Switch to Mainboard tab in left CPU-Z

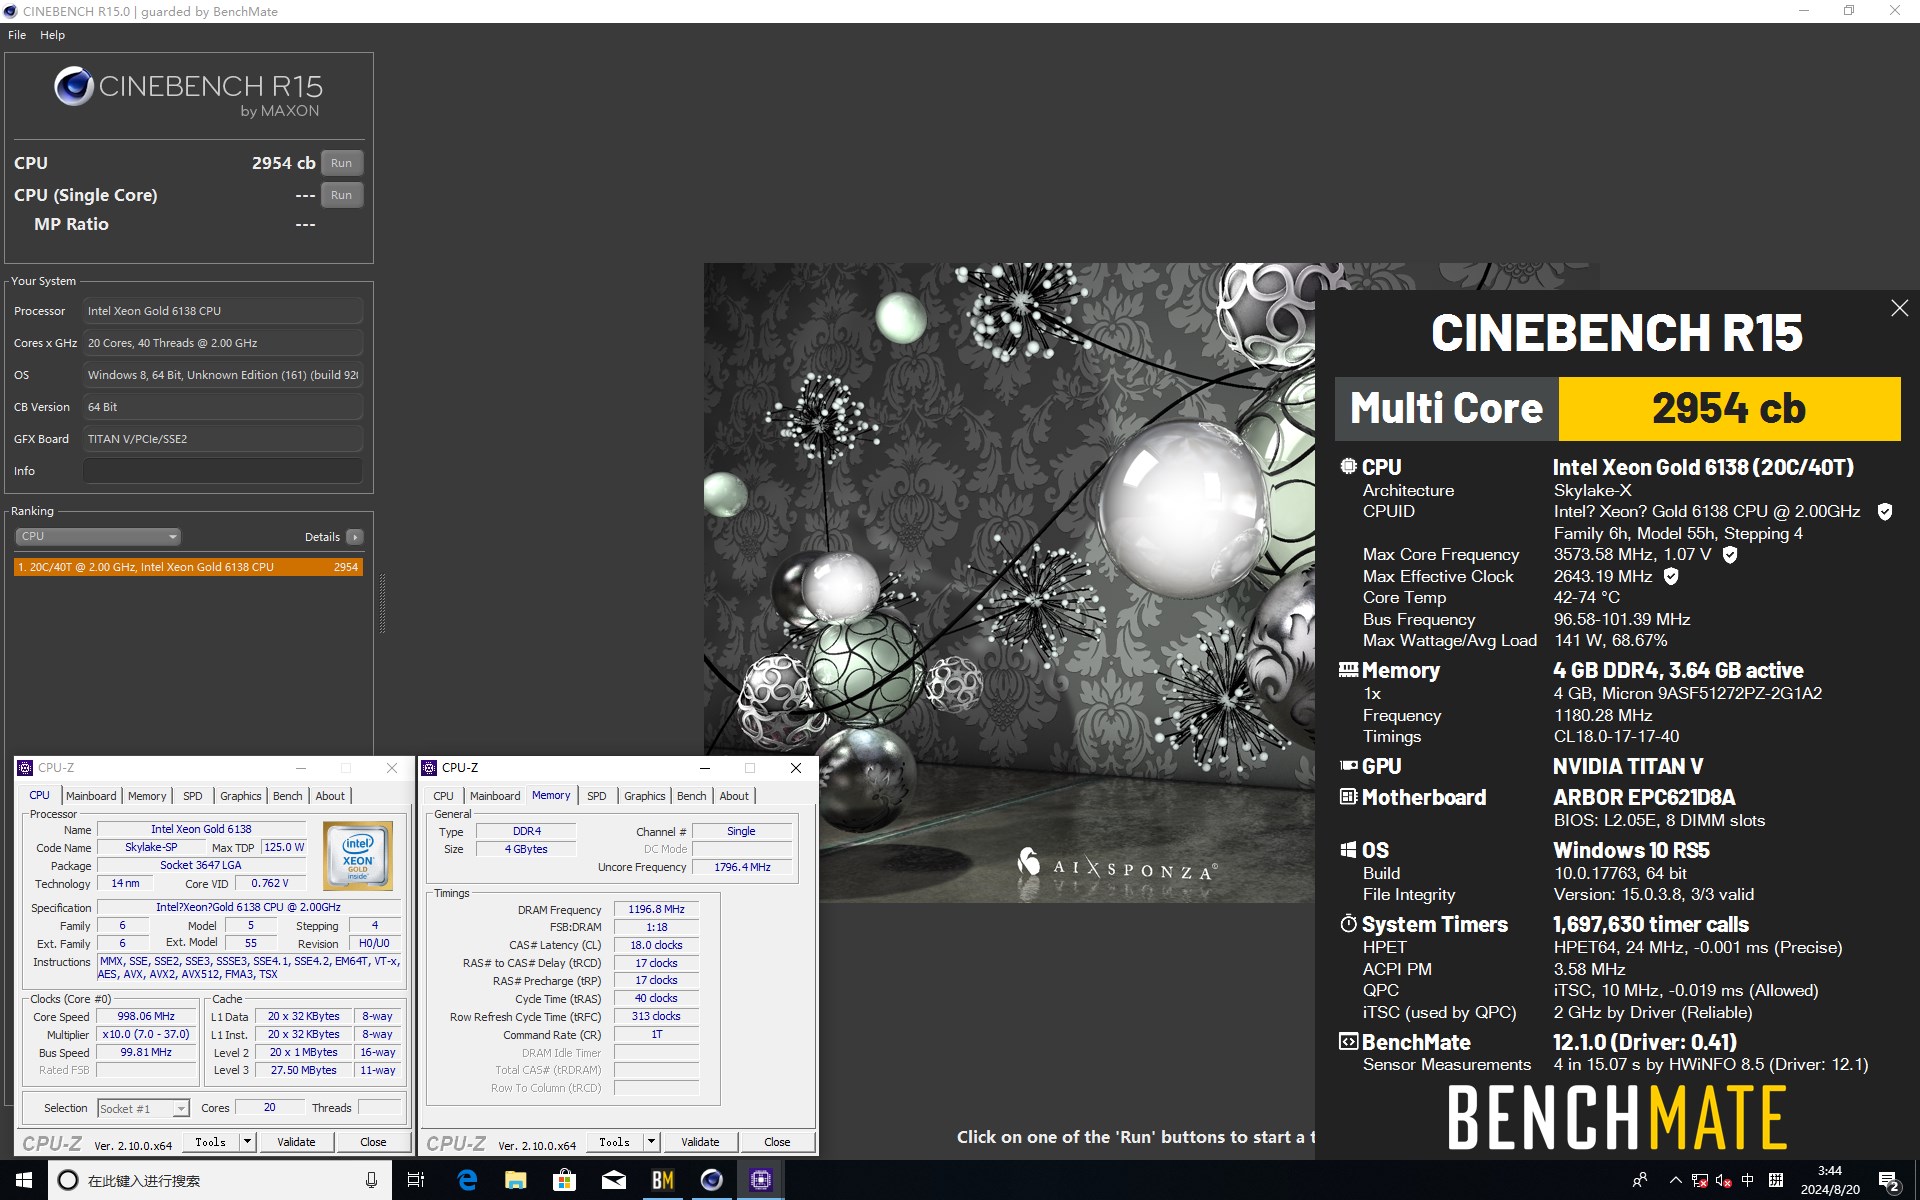(x=91, y=796)
